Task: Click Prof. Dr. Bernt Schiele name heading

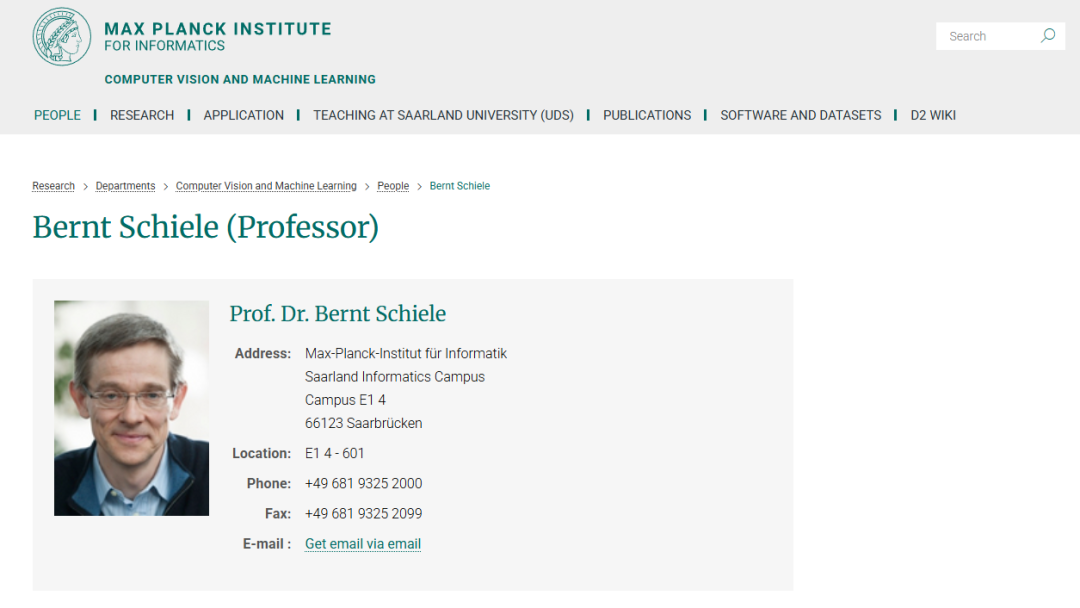Action: tap(338, 314)
